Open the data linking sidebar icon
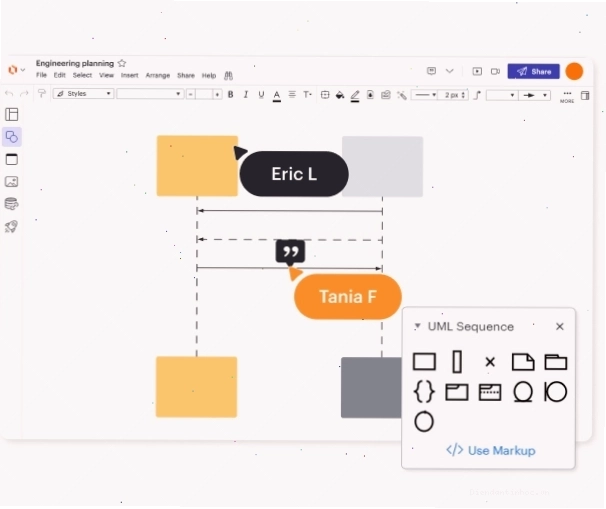Screen dimensions: 606x509 point(12,204)
